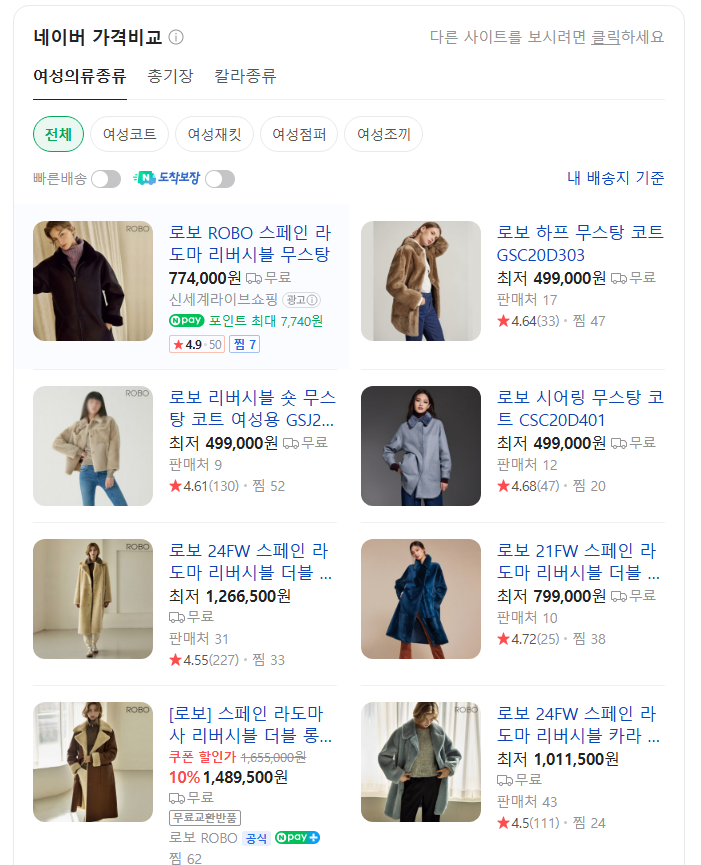
Task: Click the 클릭 link in the header notice
Action: [606, 37]
